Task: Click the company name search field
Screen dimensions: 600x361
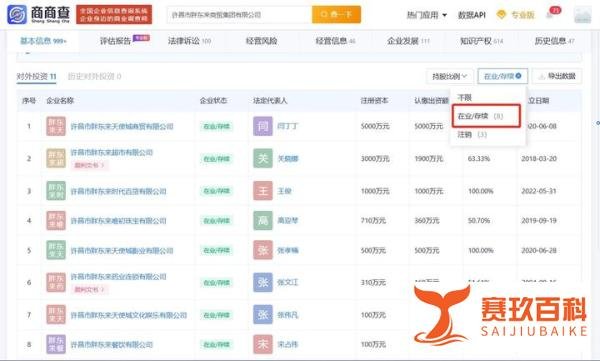Action: 239,15
